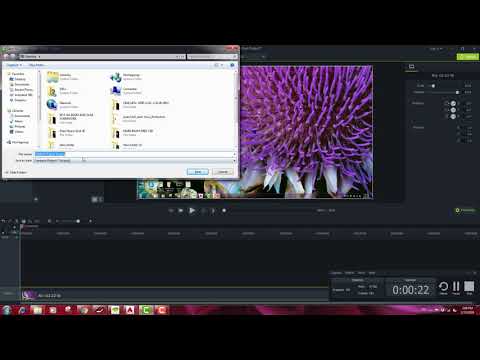Open the file name history dropdown arrow
The width and height of the screenshot is (480, 360).
[234, 154]
